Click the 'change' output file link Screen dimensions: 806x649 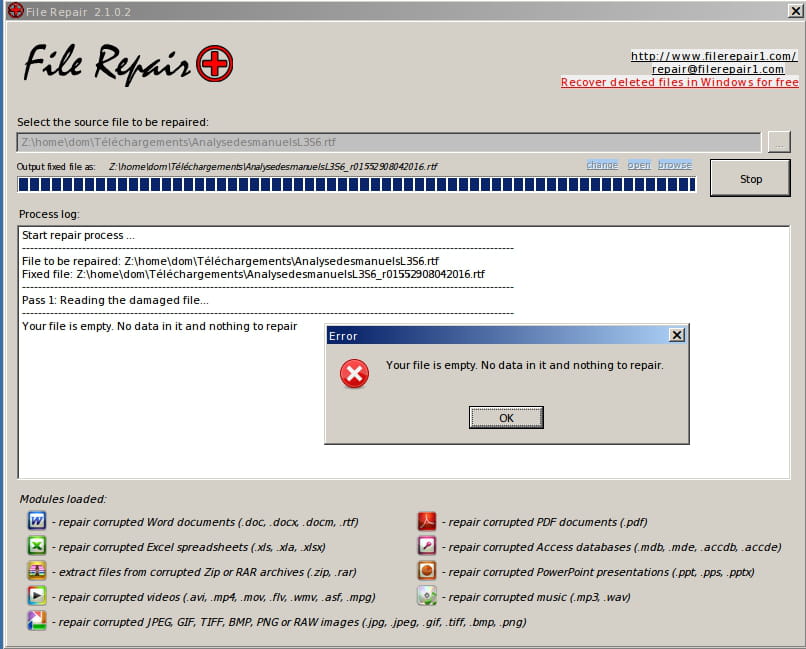click(601, 165)
